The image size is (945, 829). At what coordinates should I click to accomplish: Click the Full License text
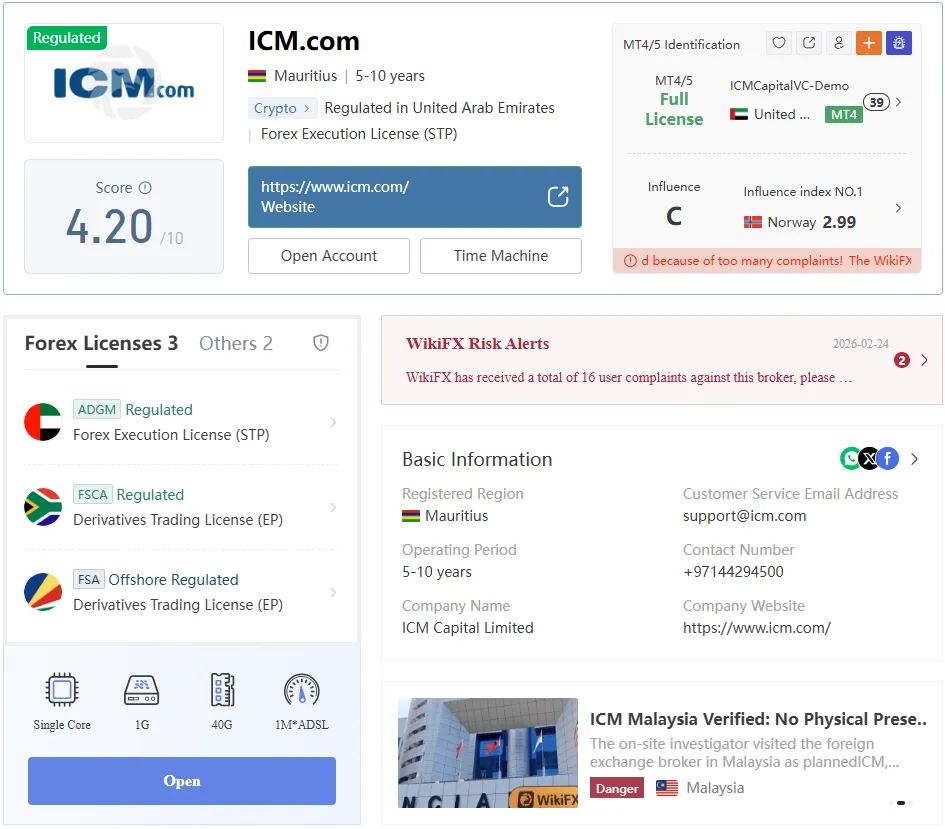click(674, 109)
